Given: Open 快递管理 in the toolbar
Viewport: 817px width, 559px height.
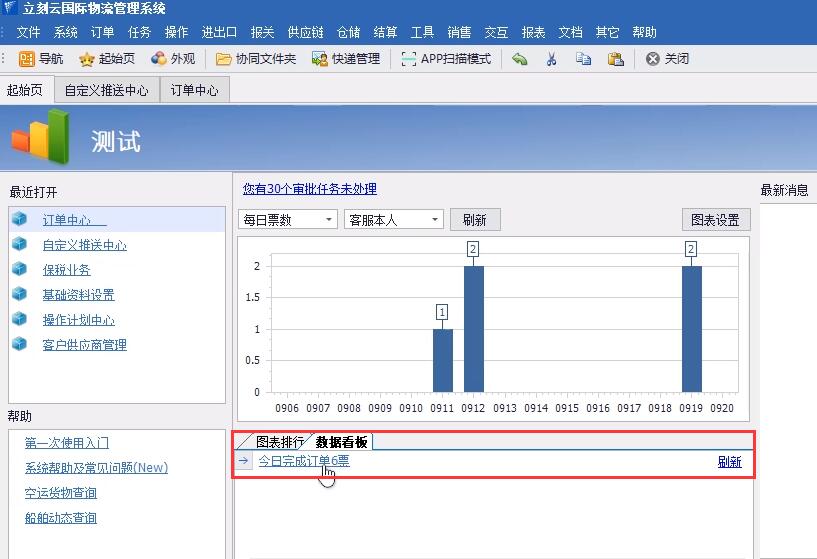Looking at the screenshot, I should pos(346,59).
